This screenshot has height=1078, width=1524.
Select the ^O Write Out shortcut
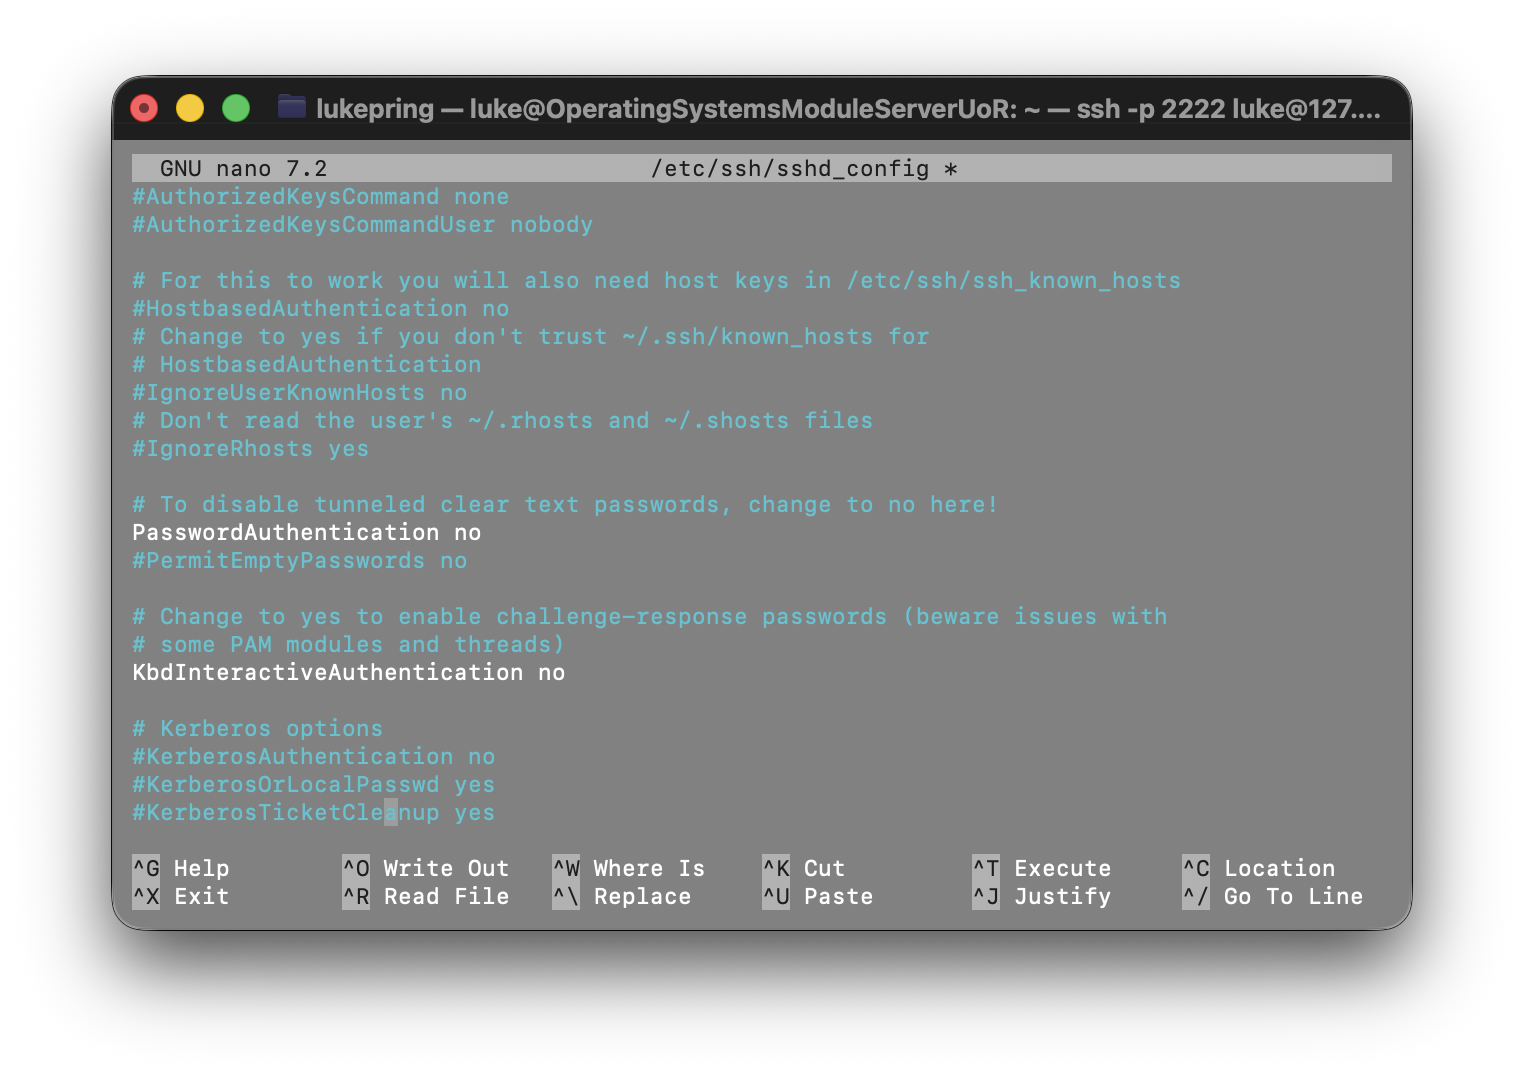click(426, 868)
